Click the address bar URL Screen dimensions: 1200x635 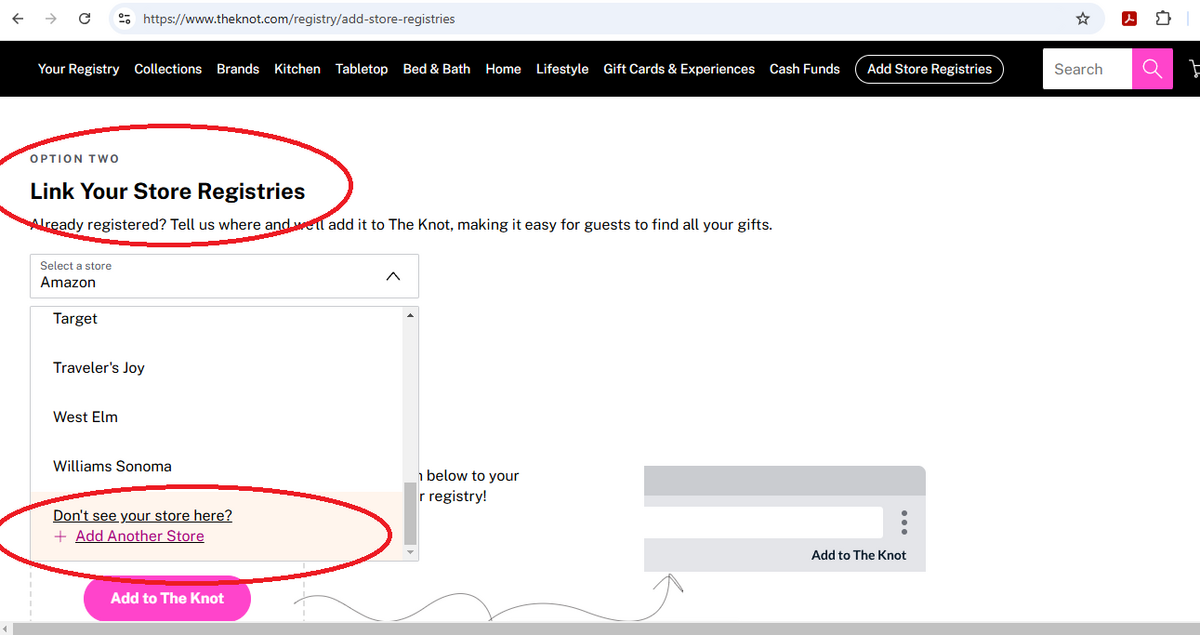300,19
